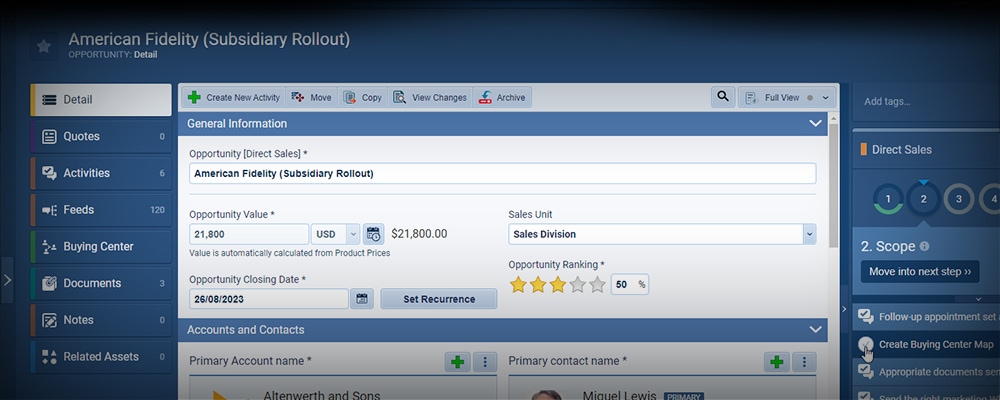Screen dimensions: 1000x400
Task: Open the Activities tab
Action: pos(101,173)
